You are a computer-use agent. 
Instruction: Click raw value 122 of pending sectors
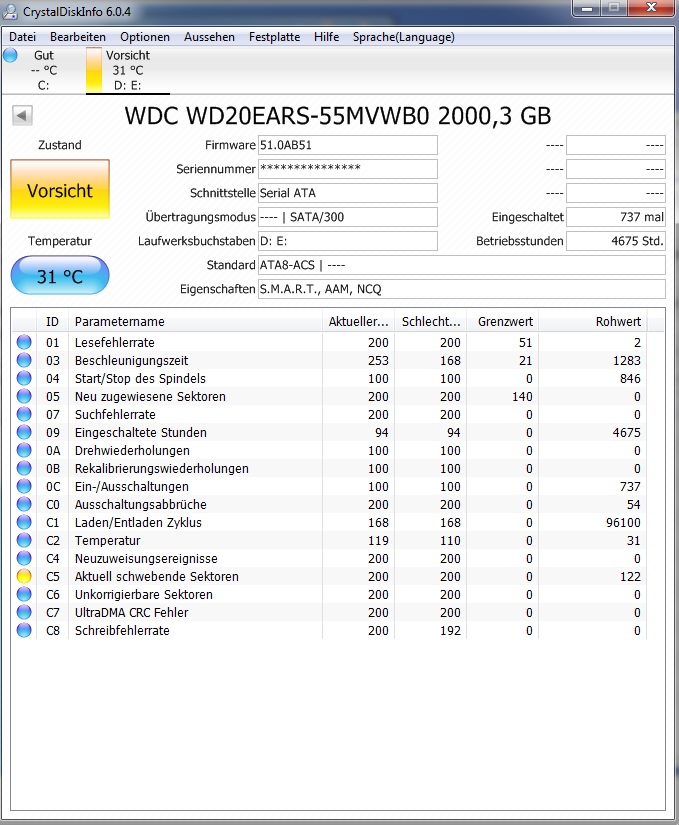630,577
